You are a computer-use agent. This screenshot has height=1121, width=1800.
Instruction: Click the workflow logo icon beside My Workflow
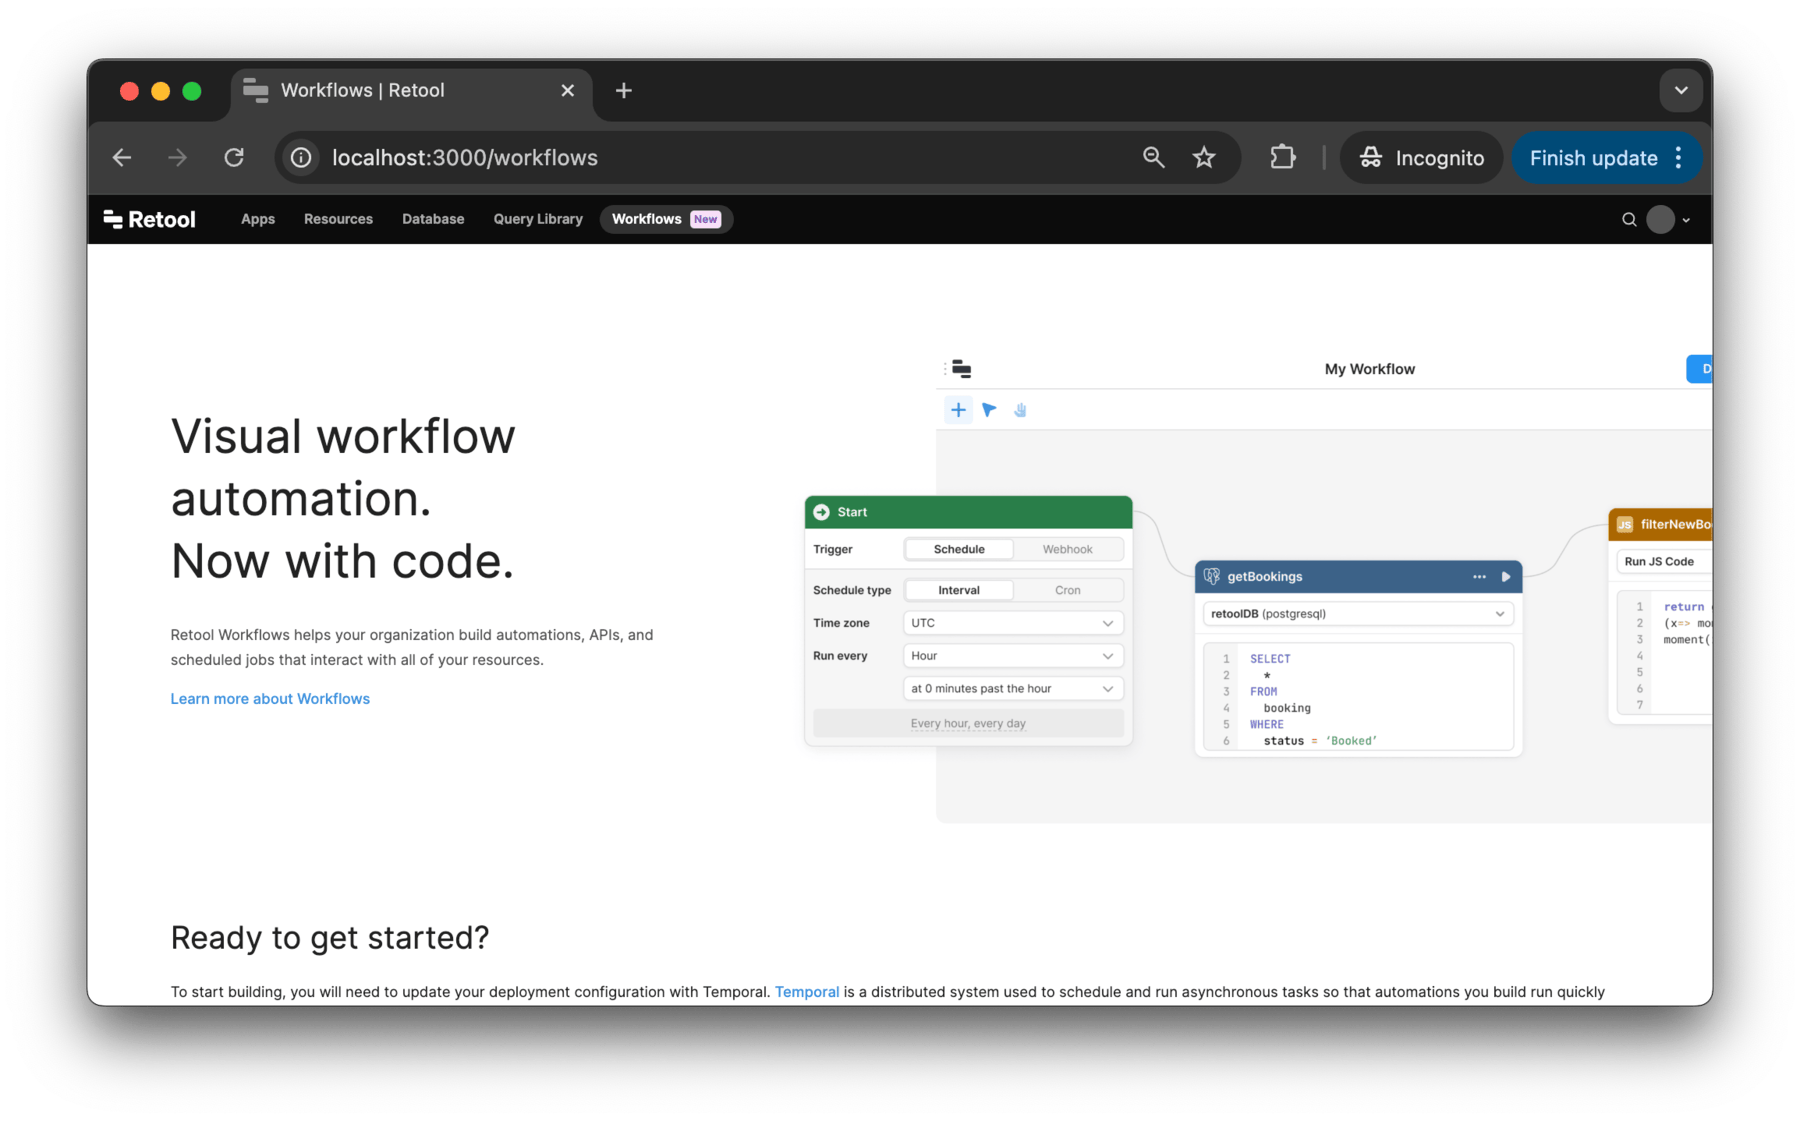[x=962, y=369]
